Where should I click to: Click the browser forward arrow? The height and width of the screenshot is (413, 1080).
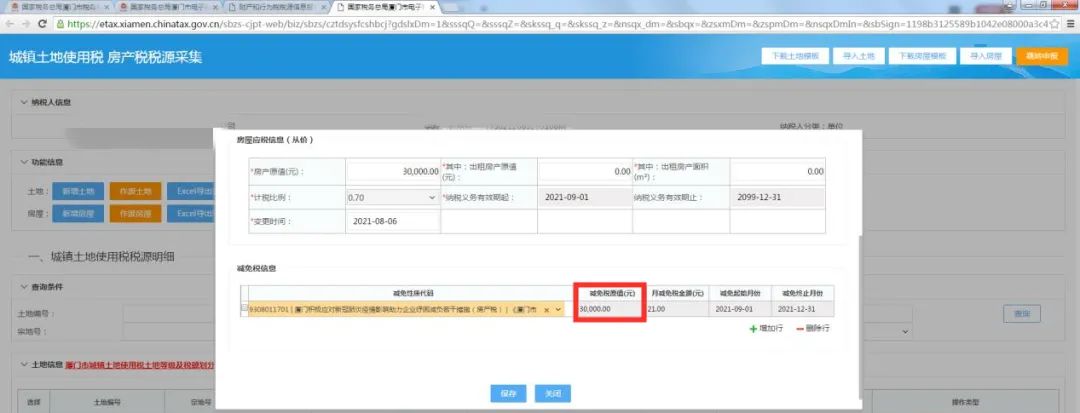(x=25, y=23)
